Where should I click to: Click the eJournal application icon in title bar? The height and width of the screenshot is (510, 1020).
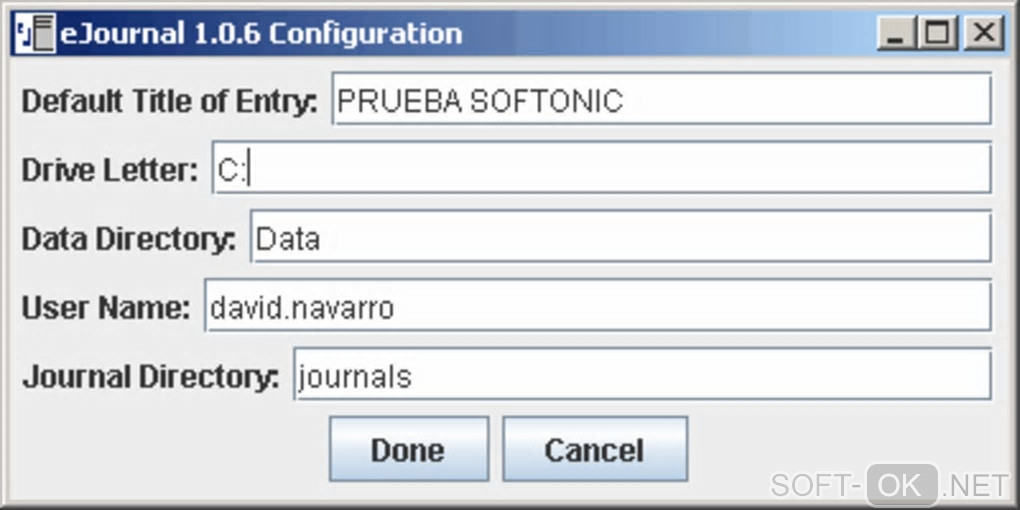click(34, 35)
